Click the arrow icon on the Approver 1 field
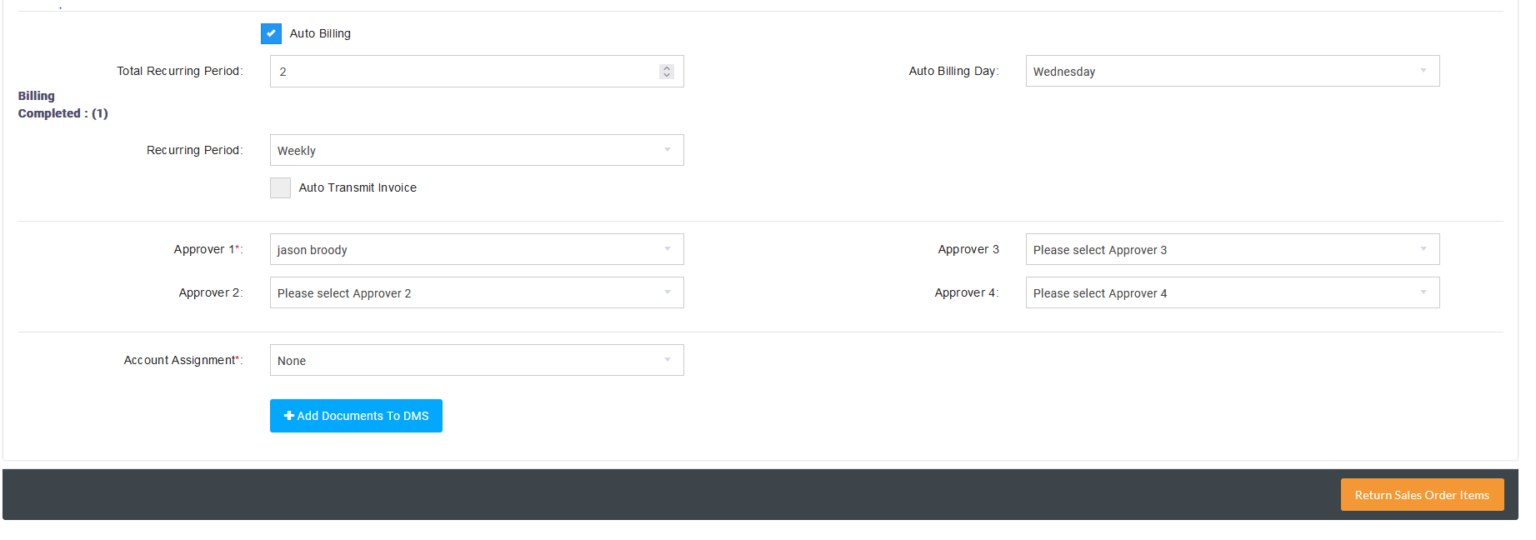The height and width of the screenshot is (540, 1536). (x=667, y=249)
